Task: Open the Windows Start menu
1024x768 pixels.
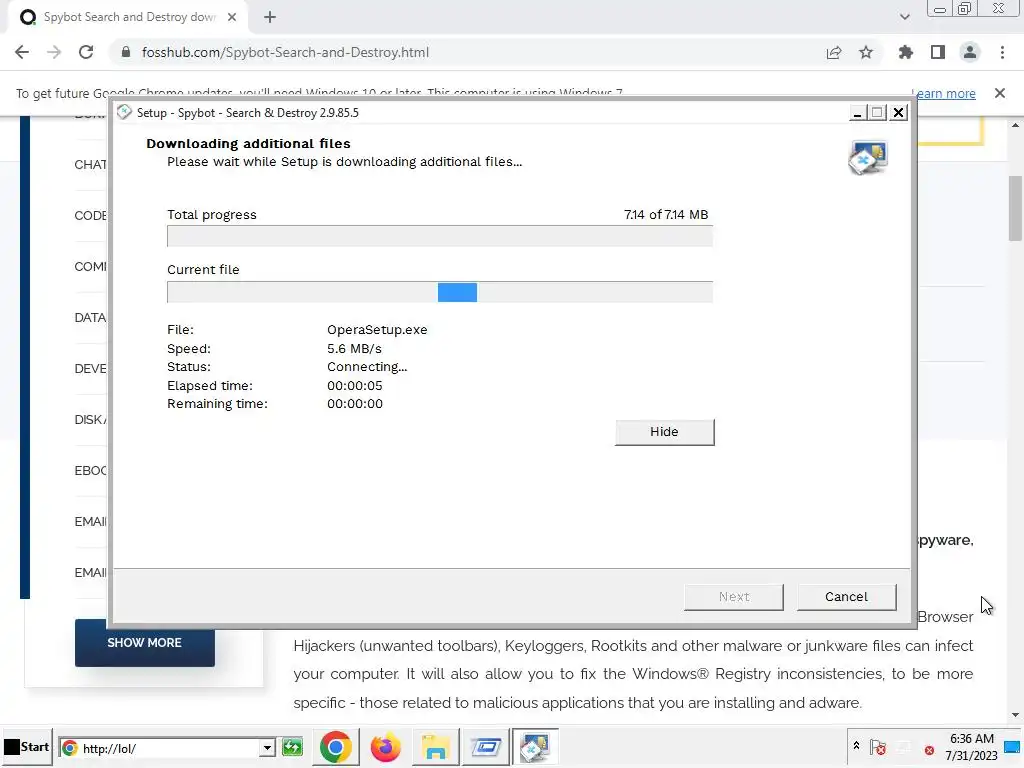Action: point(27,747)
